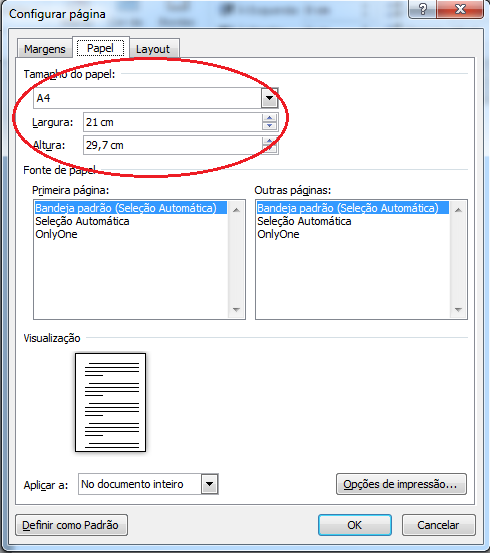Confirm with the OK button
490x553 pixels.
(x=355, y=525)
